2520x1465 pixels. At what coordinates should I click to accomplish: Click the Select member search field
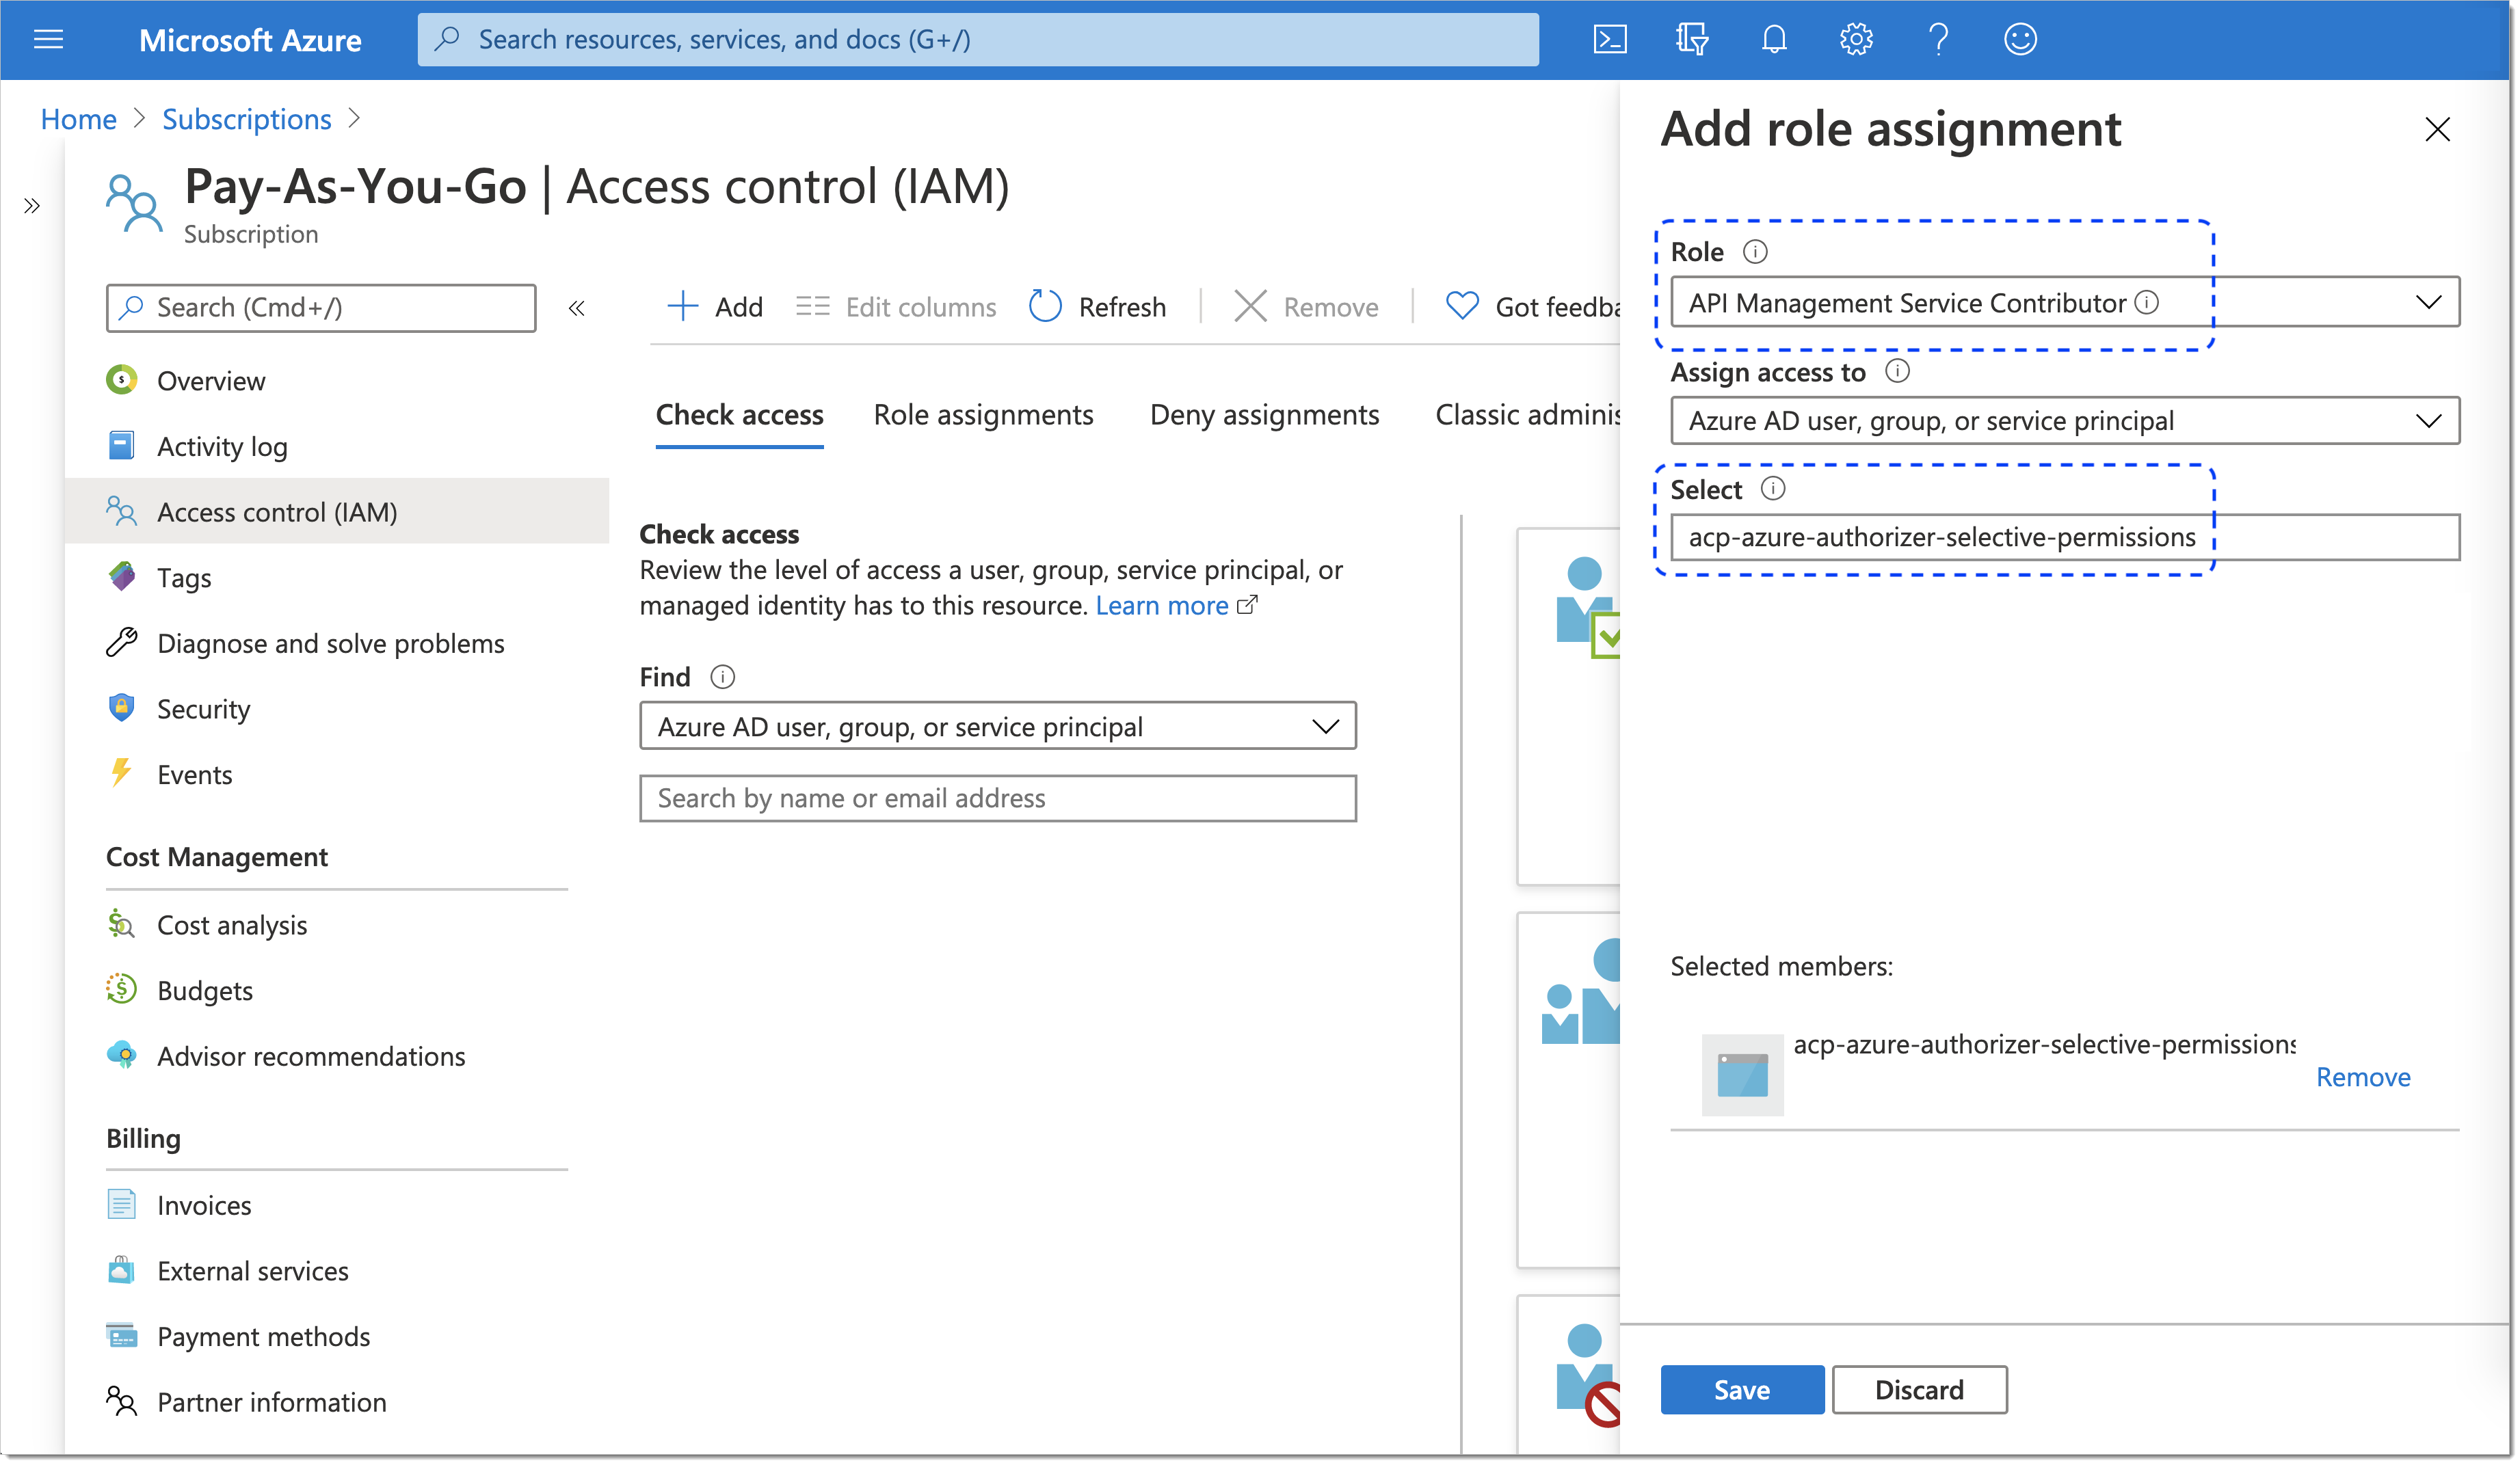tap(2065, 538)
